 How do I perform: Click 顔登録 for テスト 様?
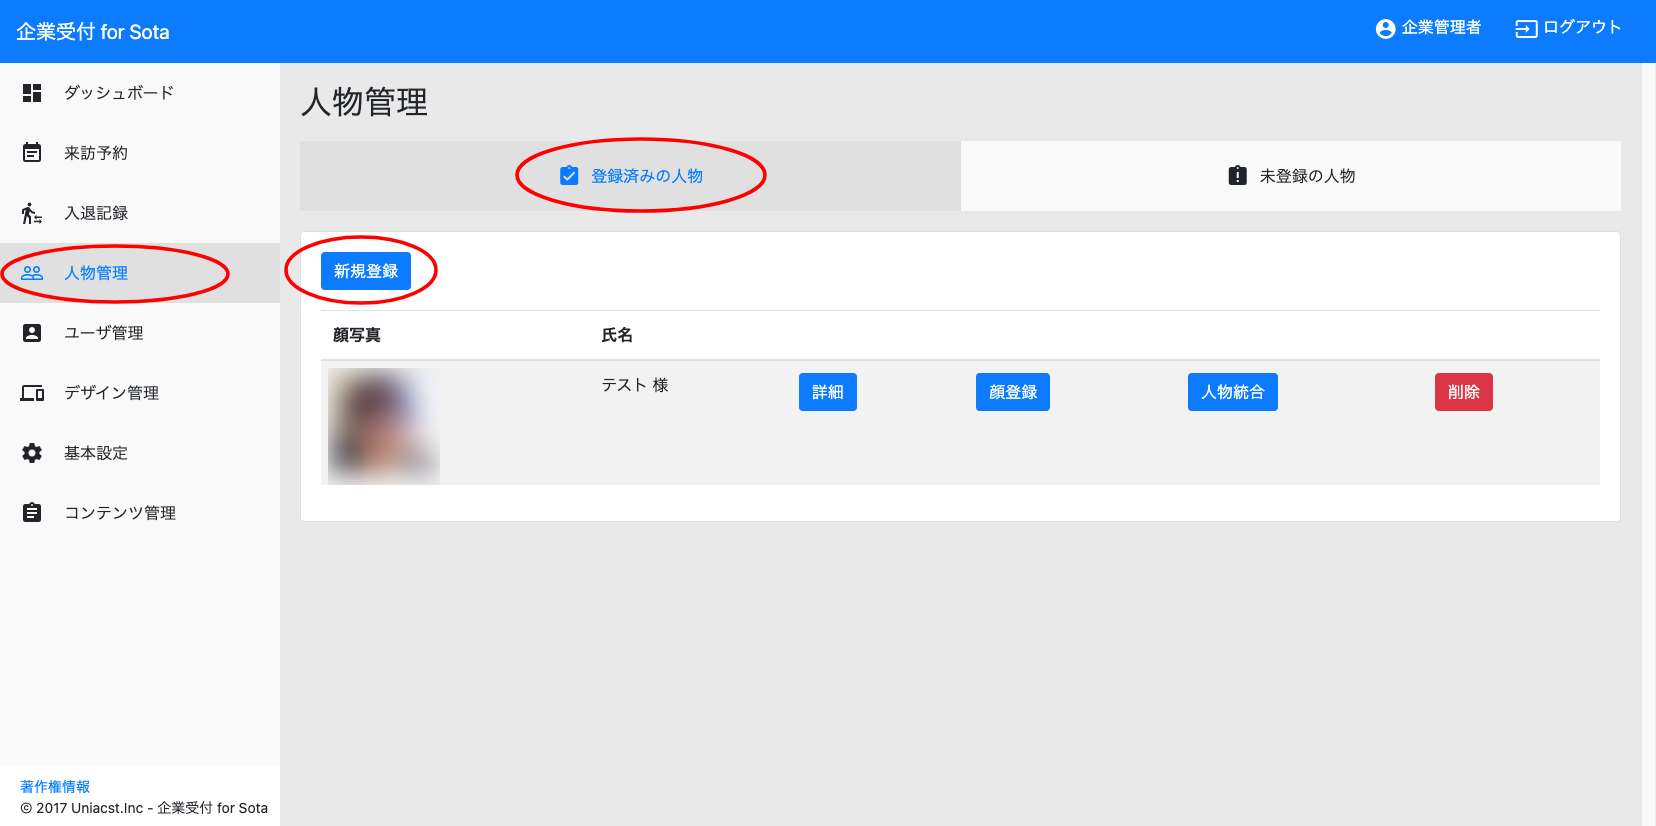click(x=1013, y=392)
